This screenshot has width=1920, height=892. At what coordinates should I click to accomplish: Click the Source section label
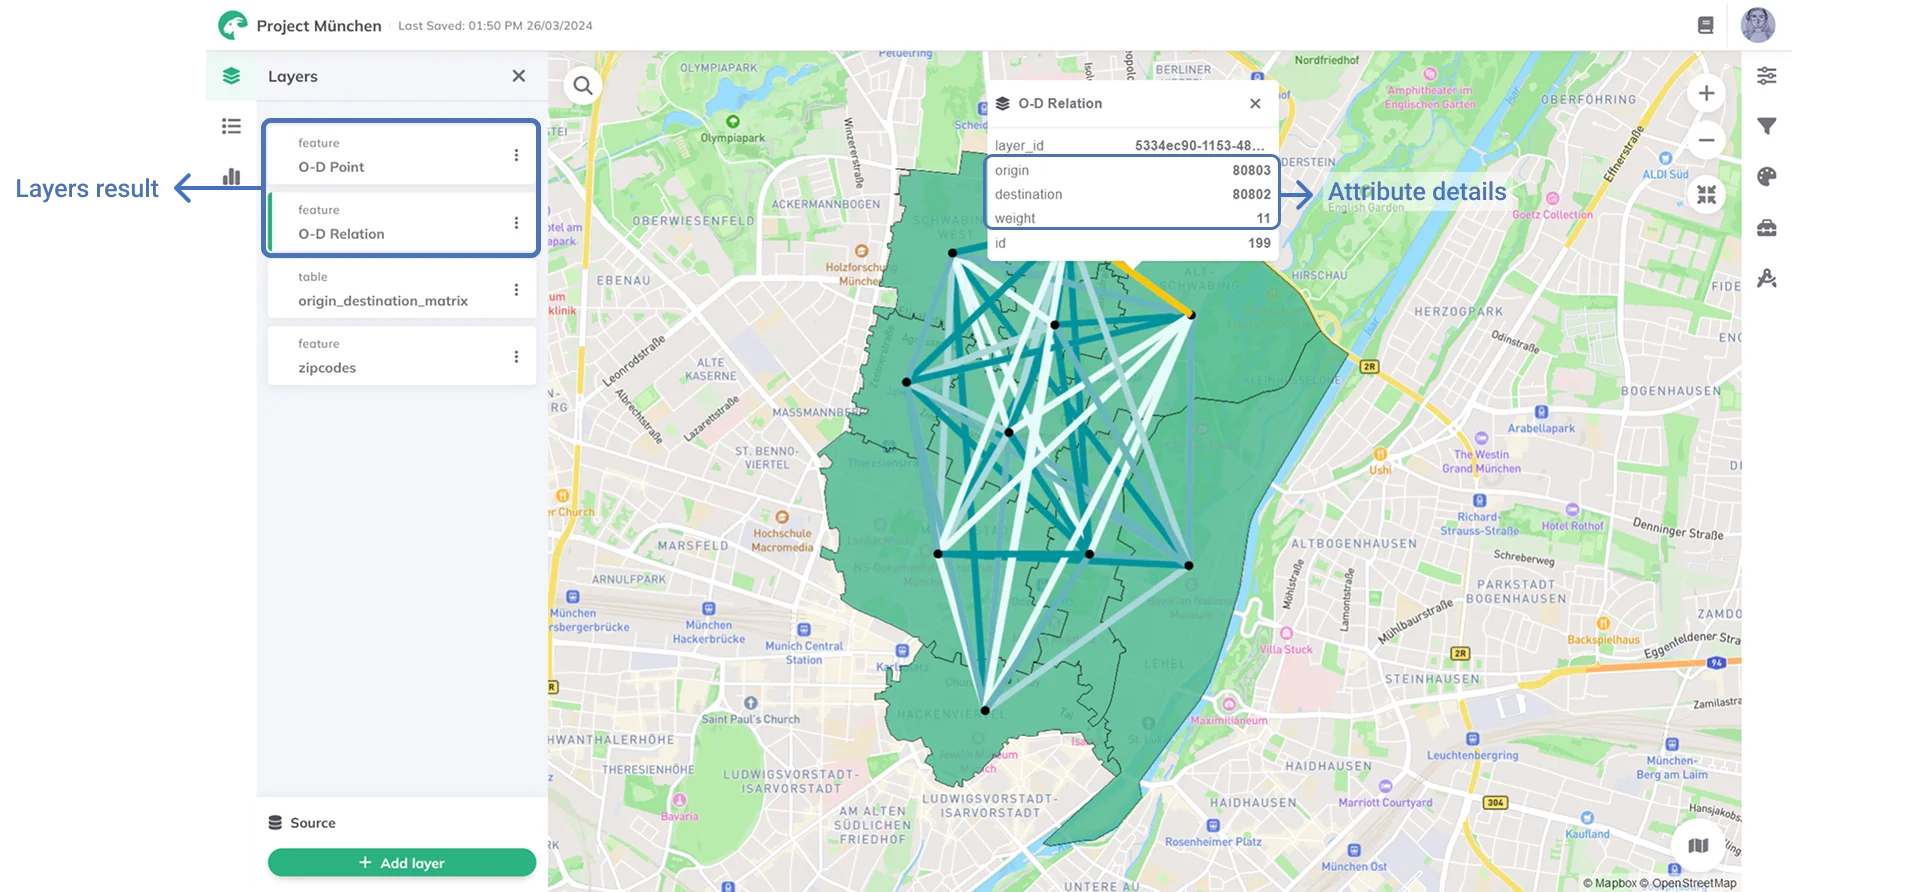point(313,823)
